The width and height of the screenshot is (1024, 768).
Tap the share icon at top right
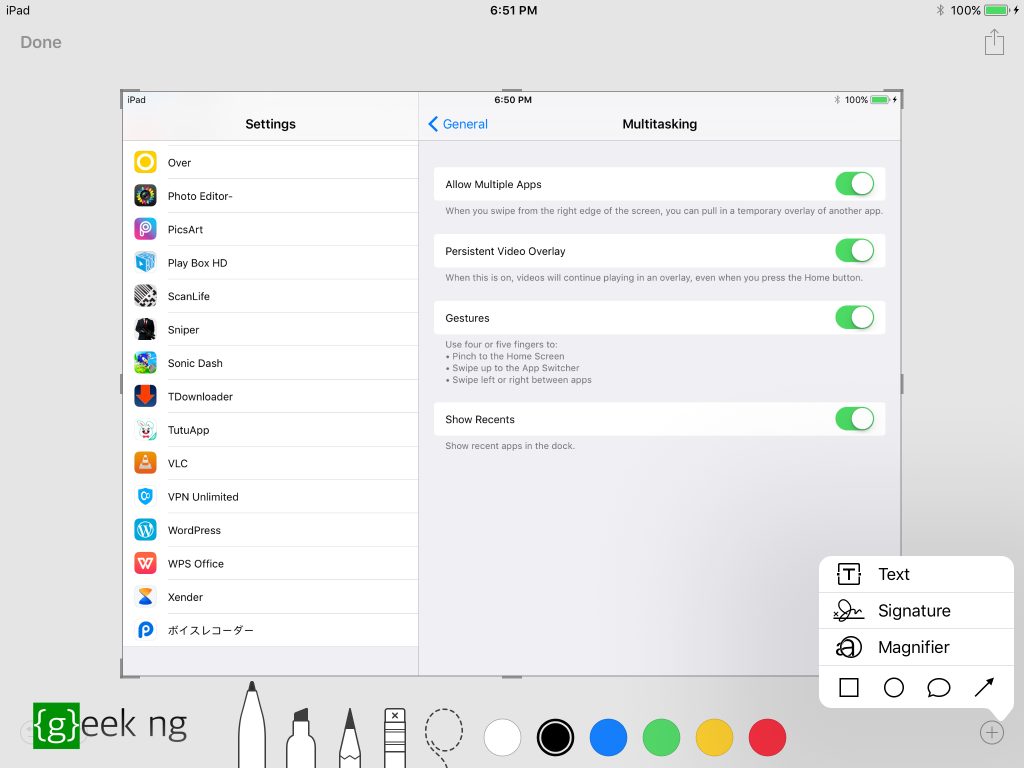pos(994,42)
